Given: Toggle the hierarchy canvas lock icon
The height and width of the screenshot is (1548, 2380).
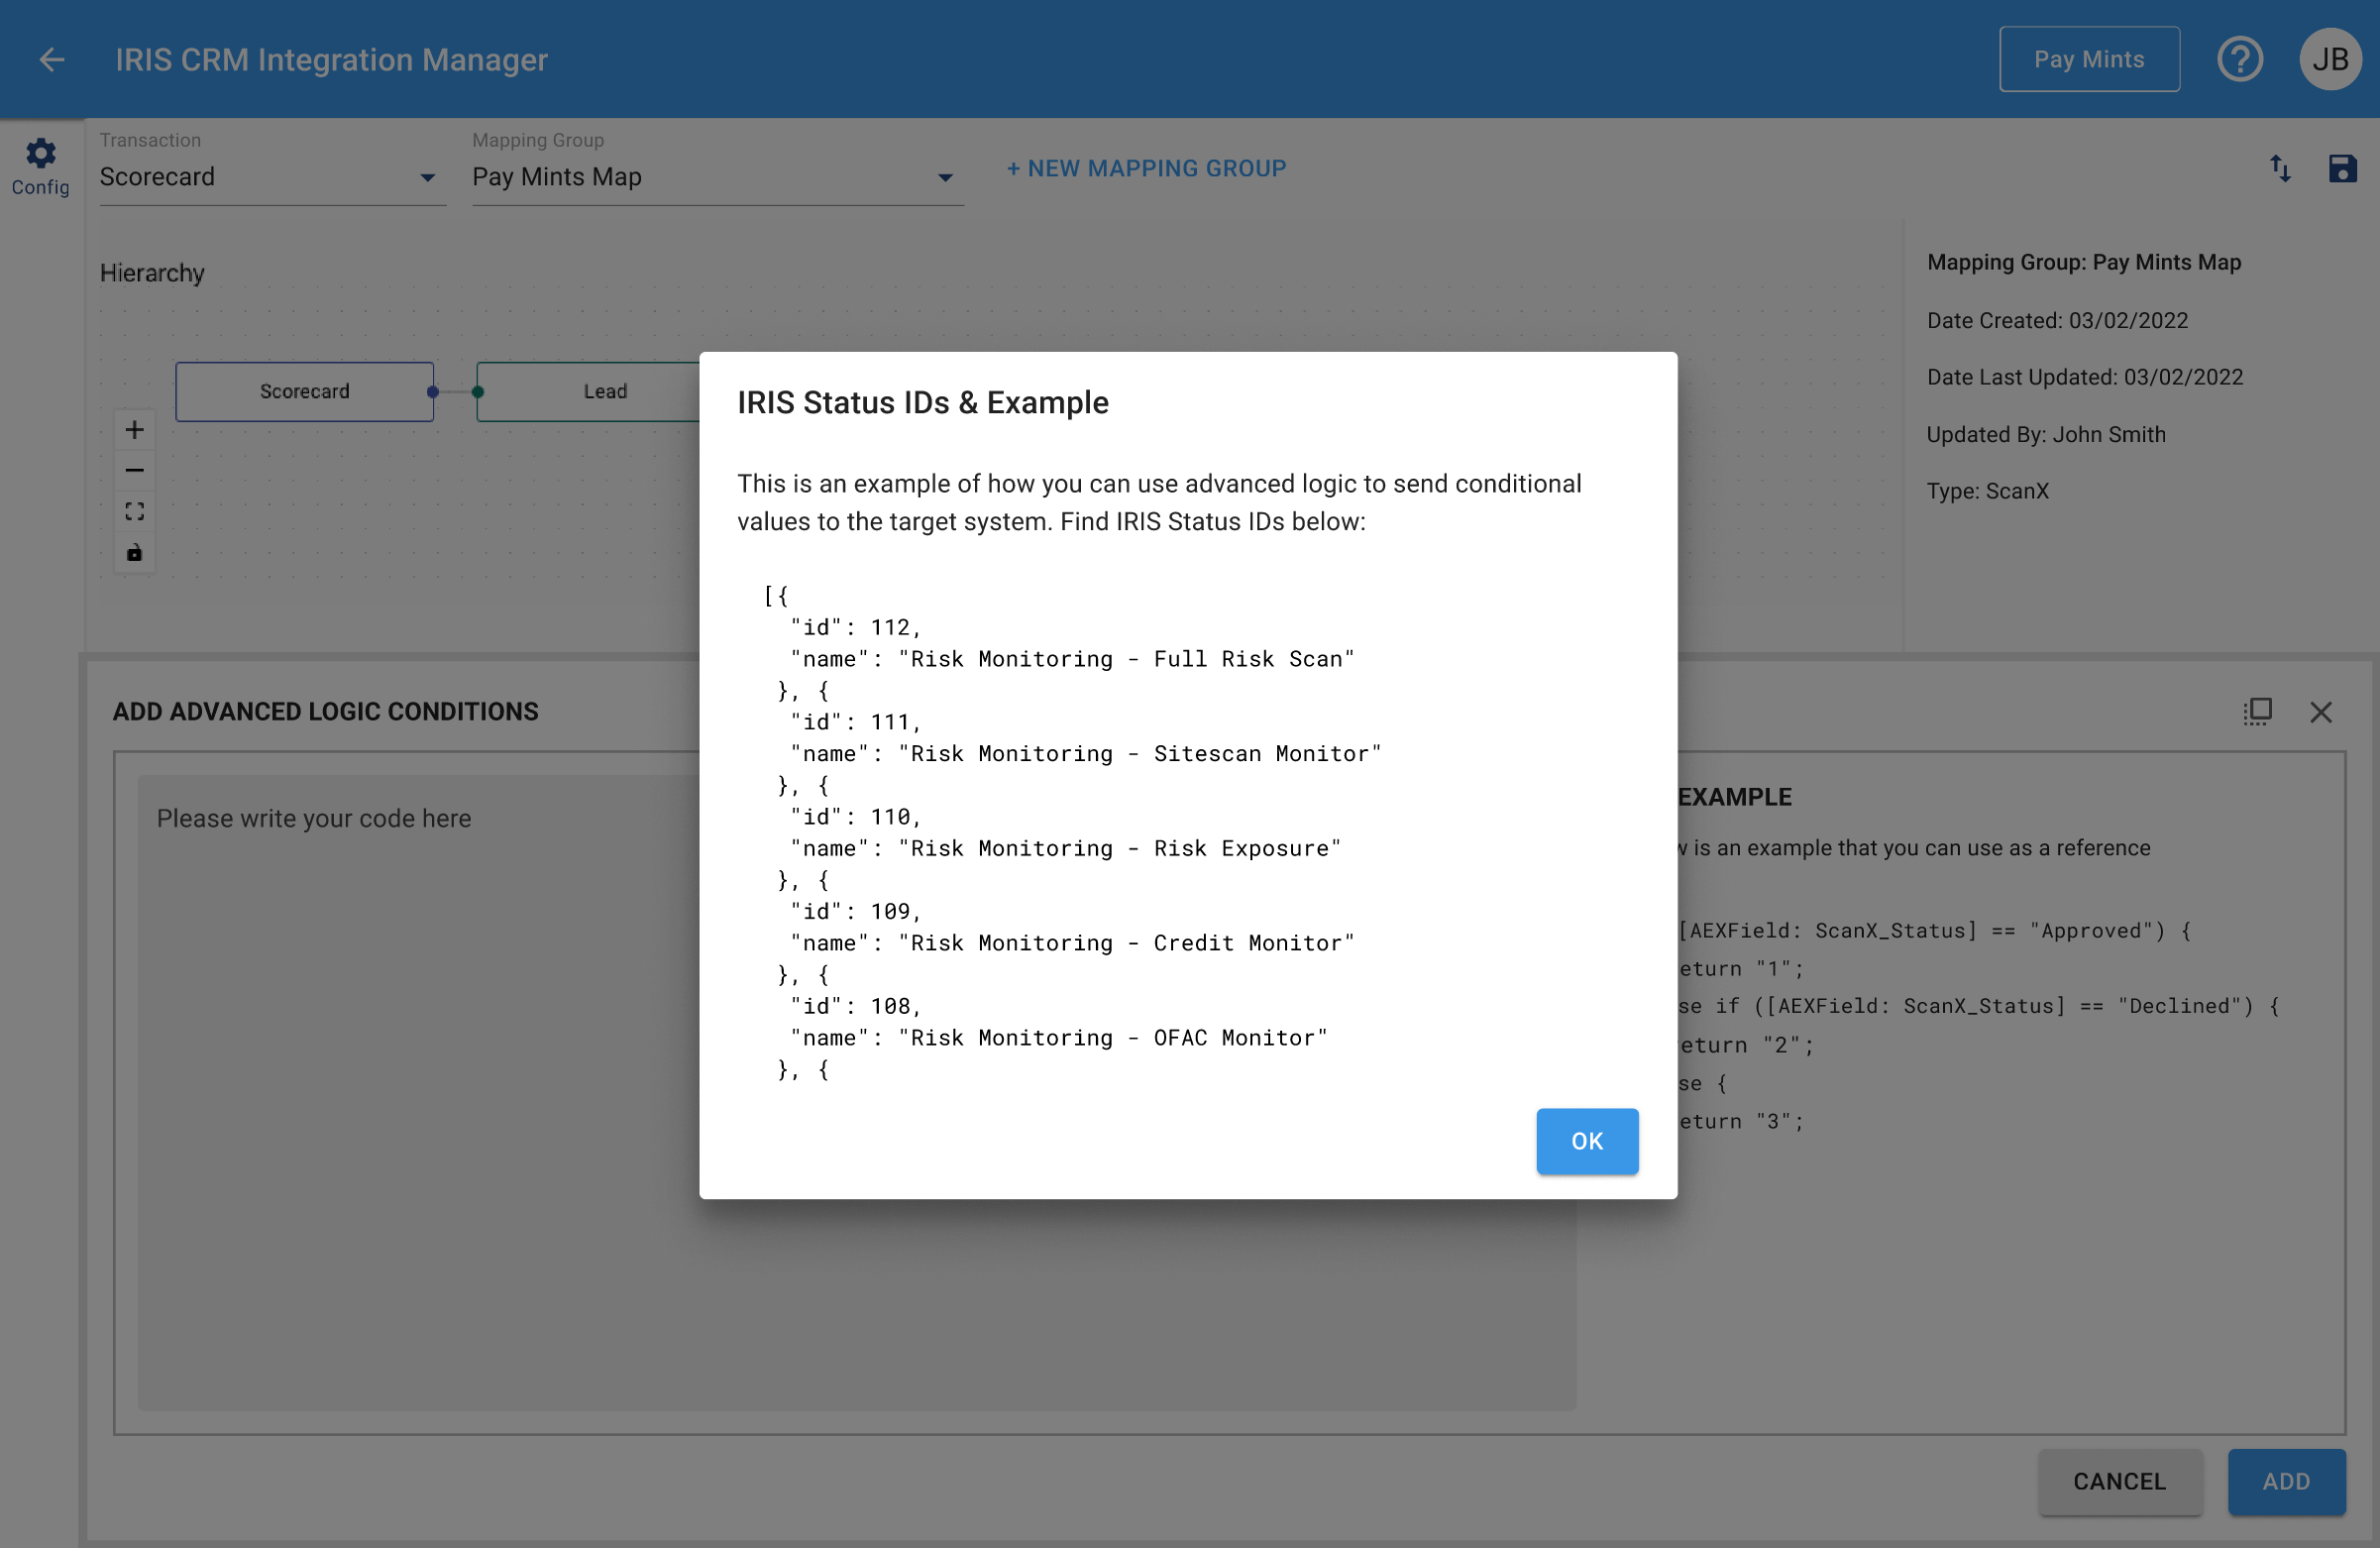Looking at the screenshot, I should [134, 552].
